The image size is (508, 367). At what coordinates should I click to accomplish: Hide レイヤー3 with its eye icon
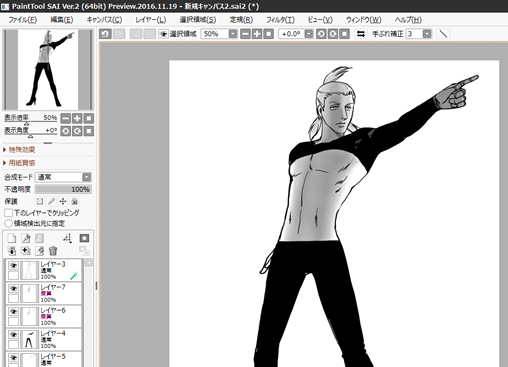(13, 265)
